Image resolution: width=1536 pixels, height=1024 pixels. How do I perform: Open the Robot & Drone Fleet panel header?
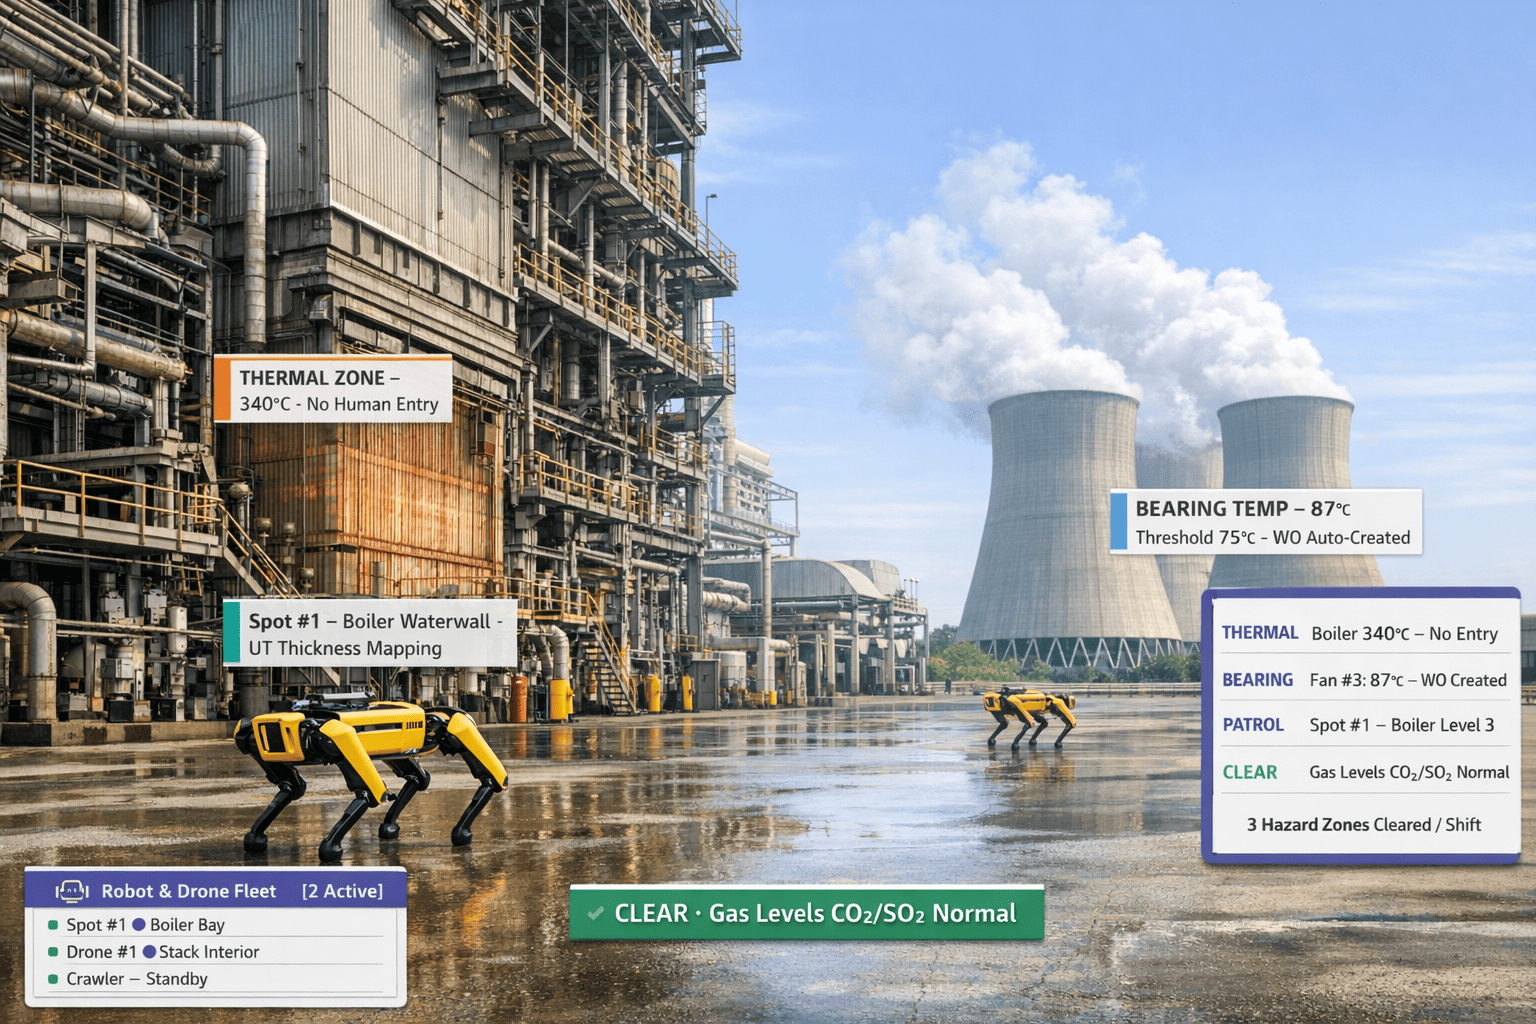pos(189,891)
